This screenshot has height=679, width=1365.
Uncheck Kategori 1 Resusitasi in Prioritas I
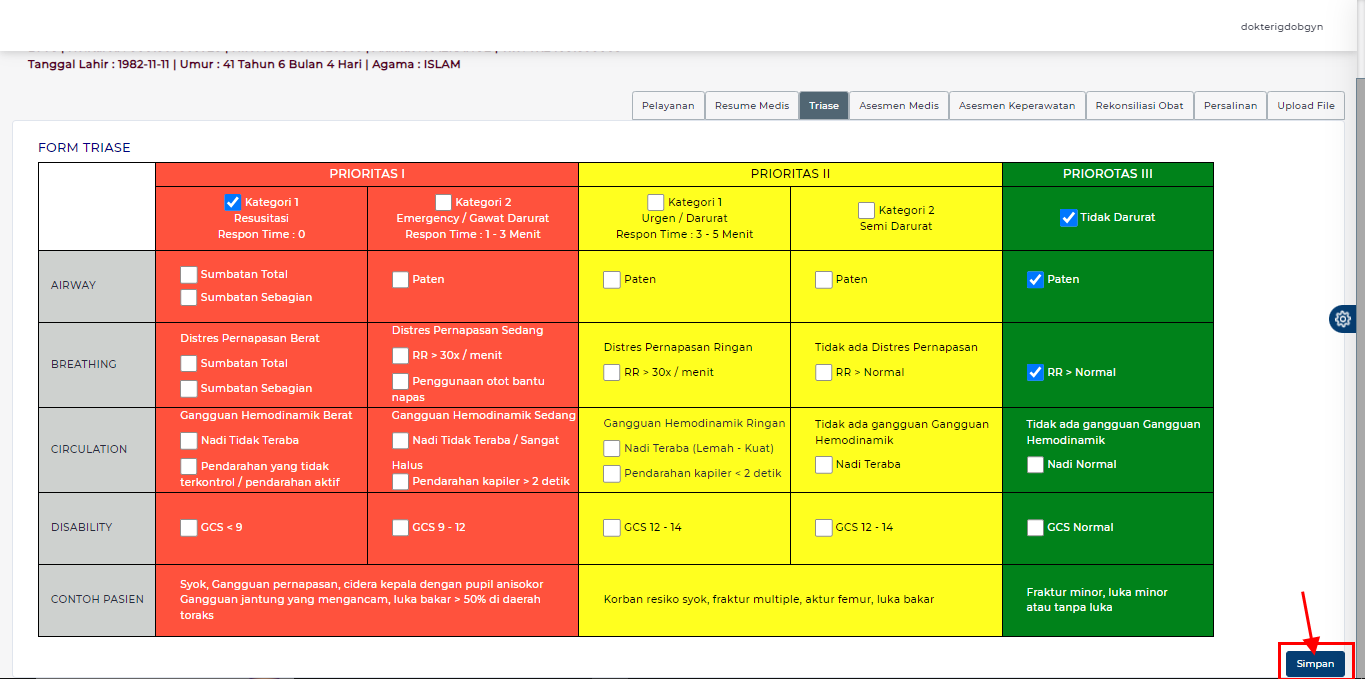coord(232,202)
